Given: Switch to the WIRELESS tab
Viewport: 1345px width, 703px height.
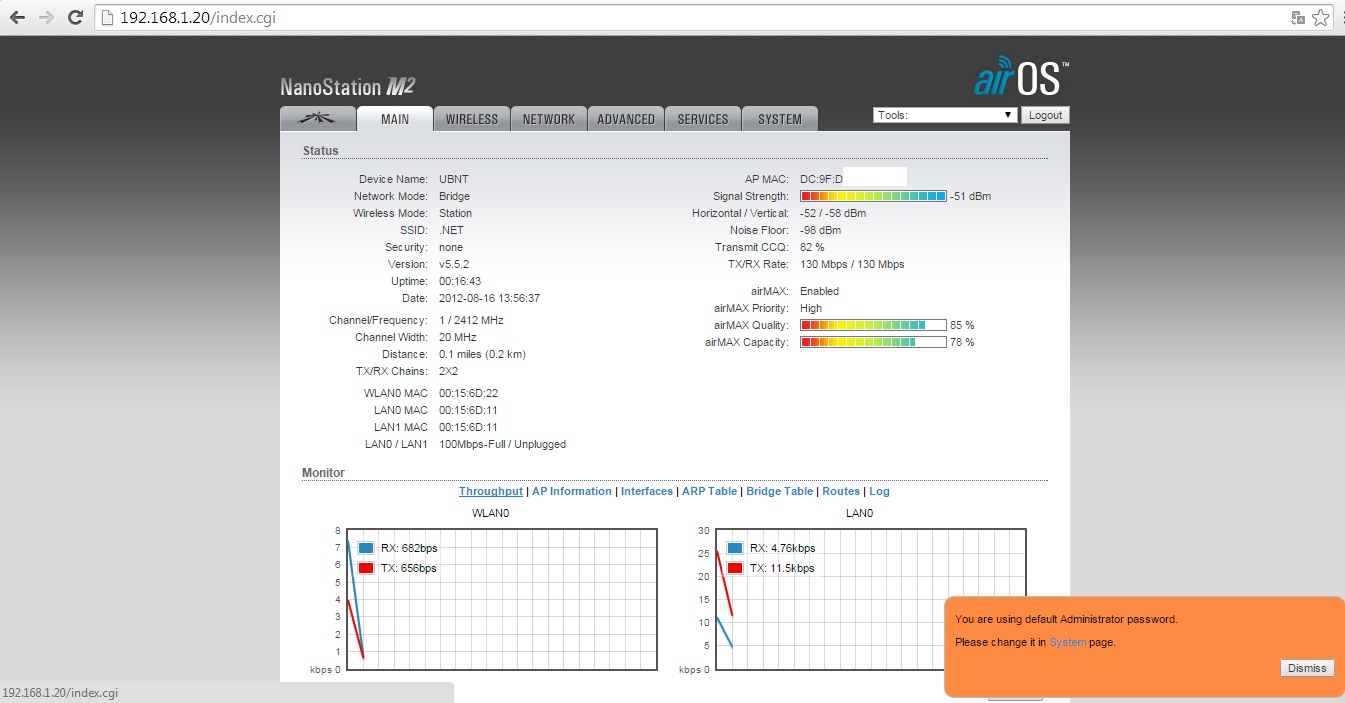Looking at the screenshot, I should 472,119.
